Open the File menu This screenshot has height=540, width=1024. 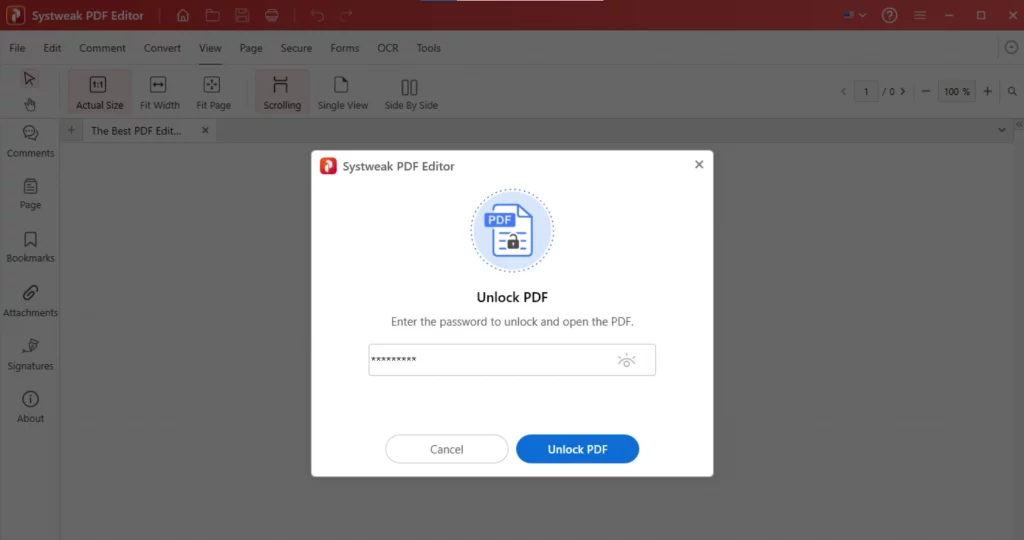(x=17, y=48)
